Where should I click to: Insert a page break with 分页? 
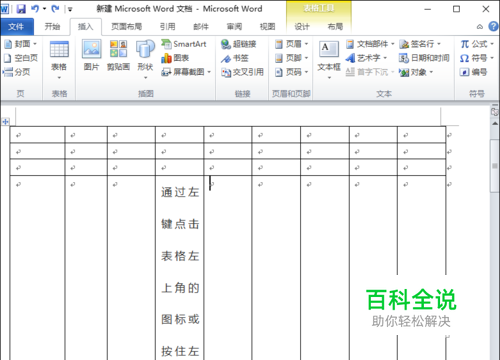(17, 72)
